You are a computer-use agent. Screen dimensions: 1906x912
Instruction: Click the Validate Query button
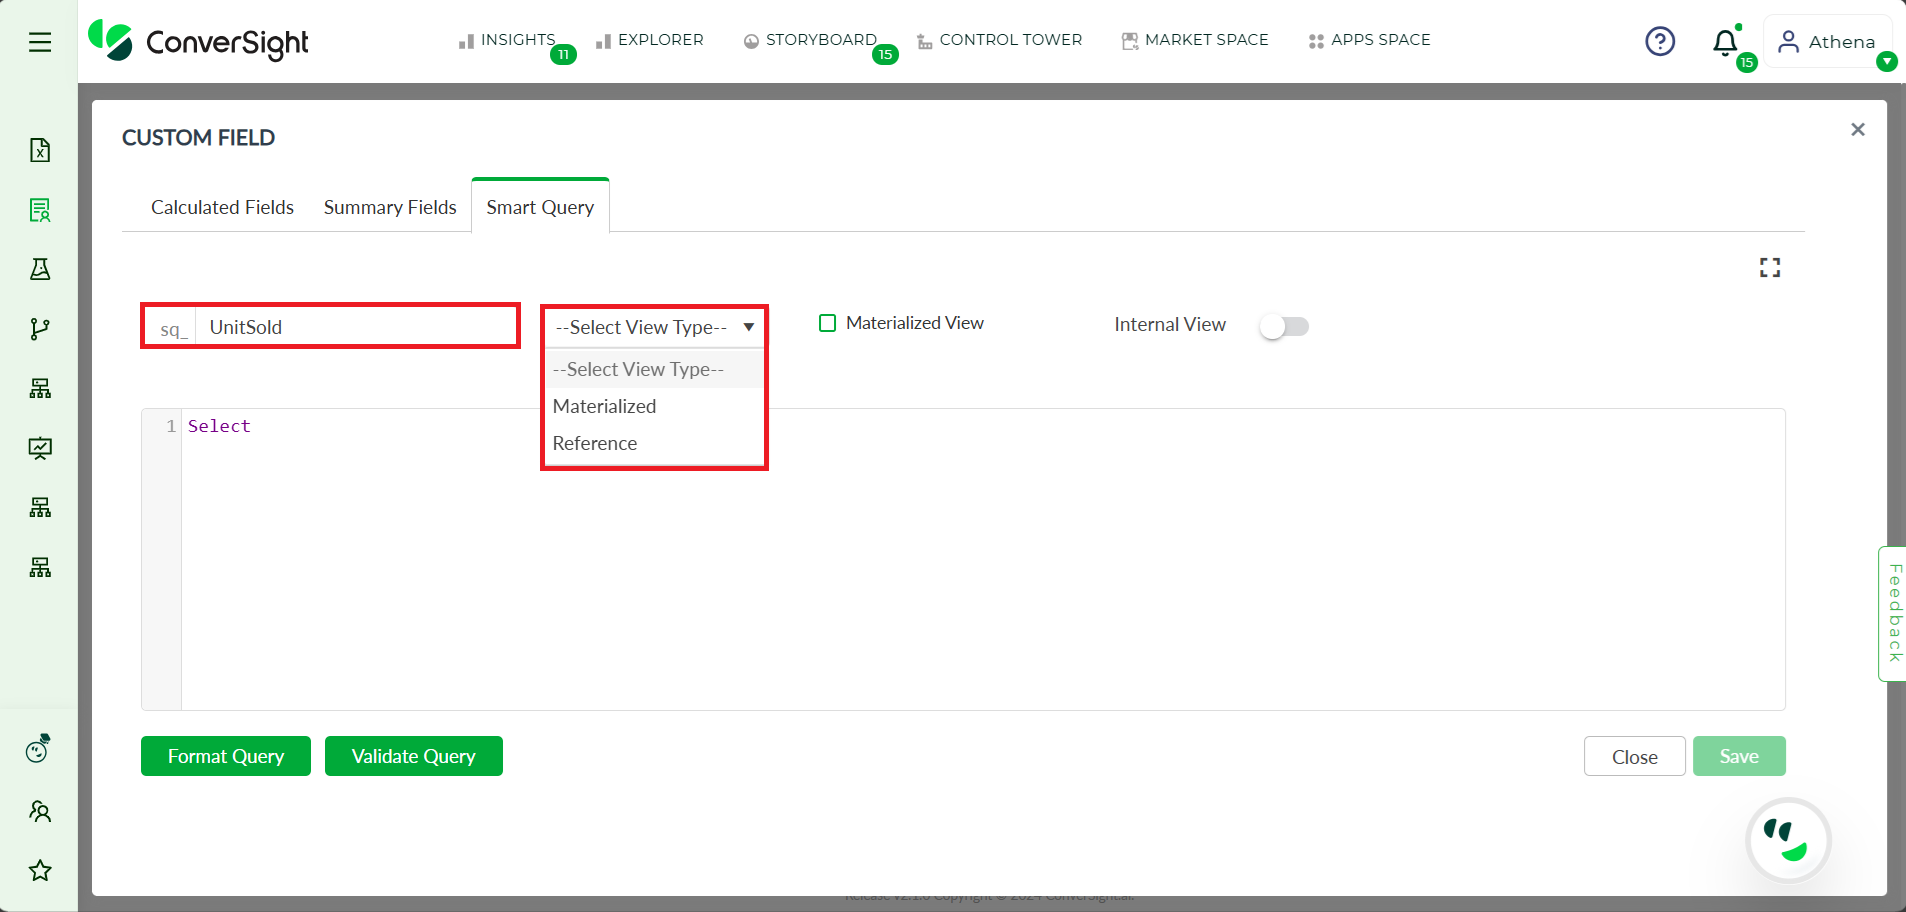(x=414, y=756)
